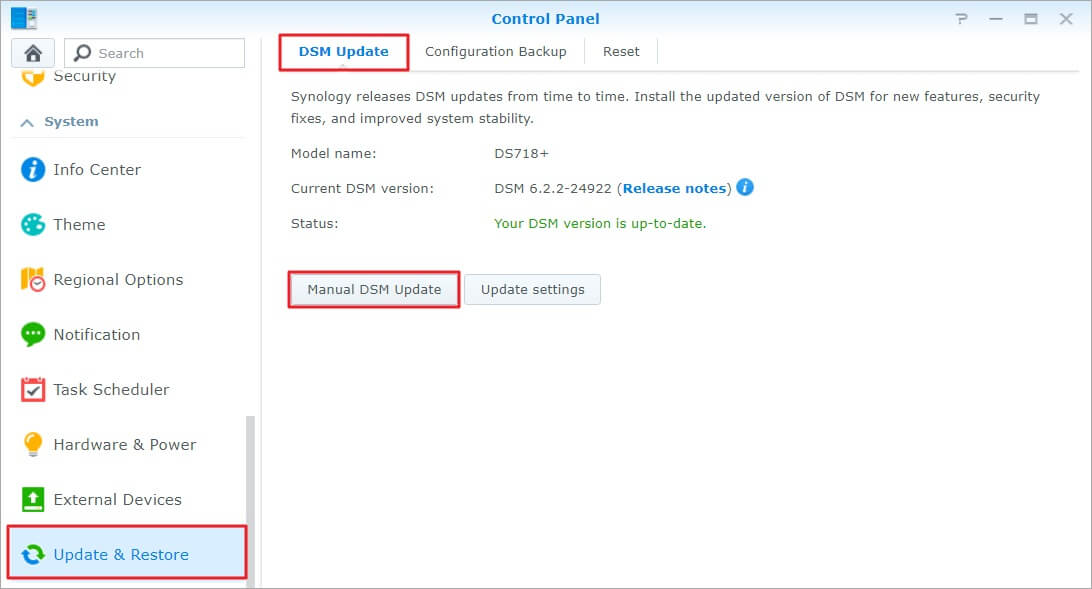
Task: Click the Security shield icon
Action: pyautogui.click(x=33, y=77)
